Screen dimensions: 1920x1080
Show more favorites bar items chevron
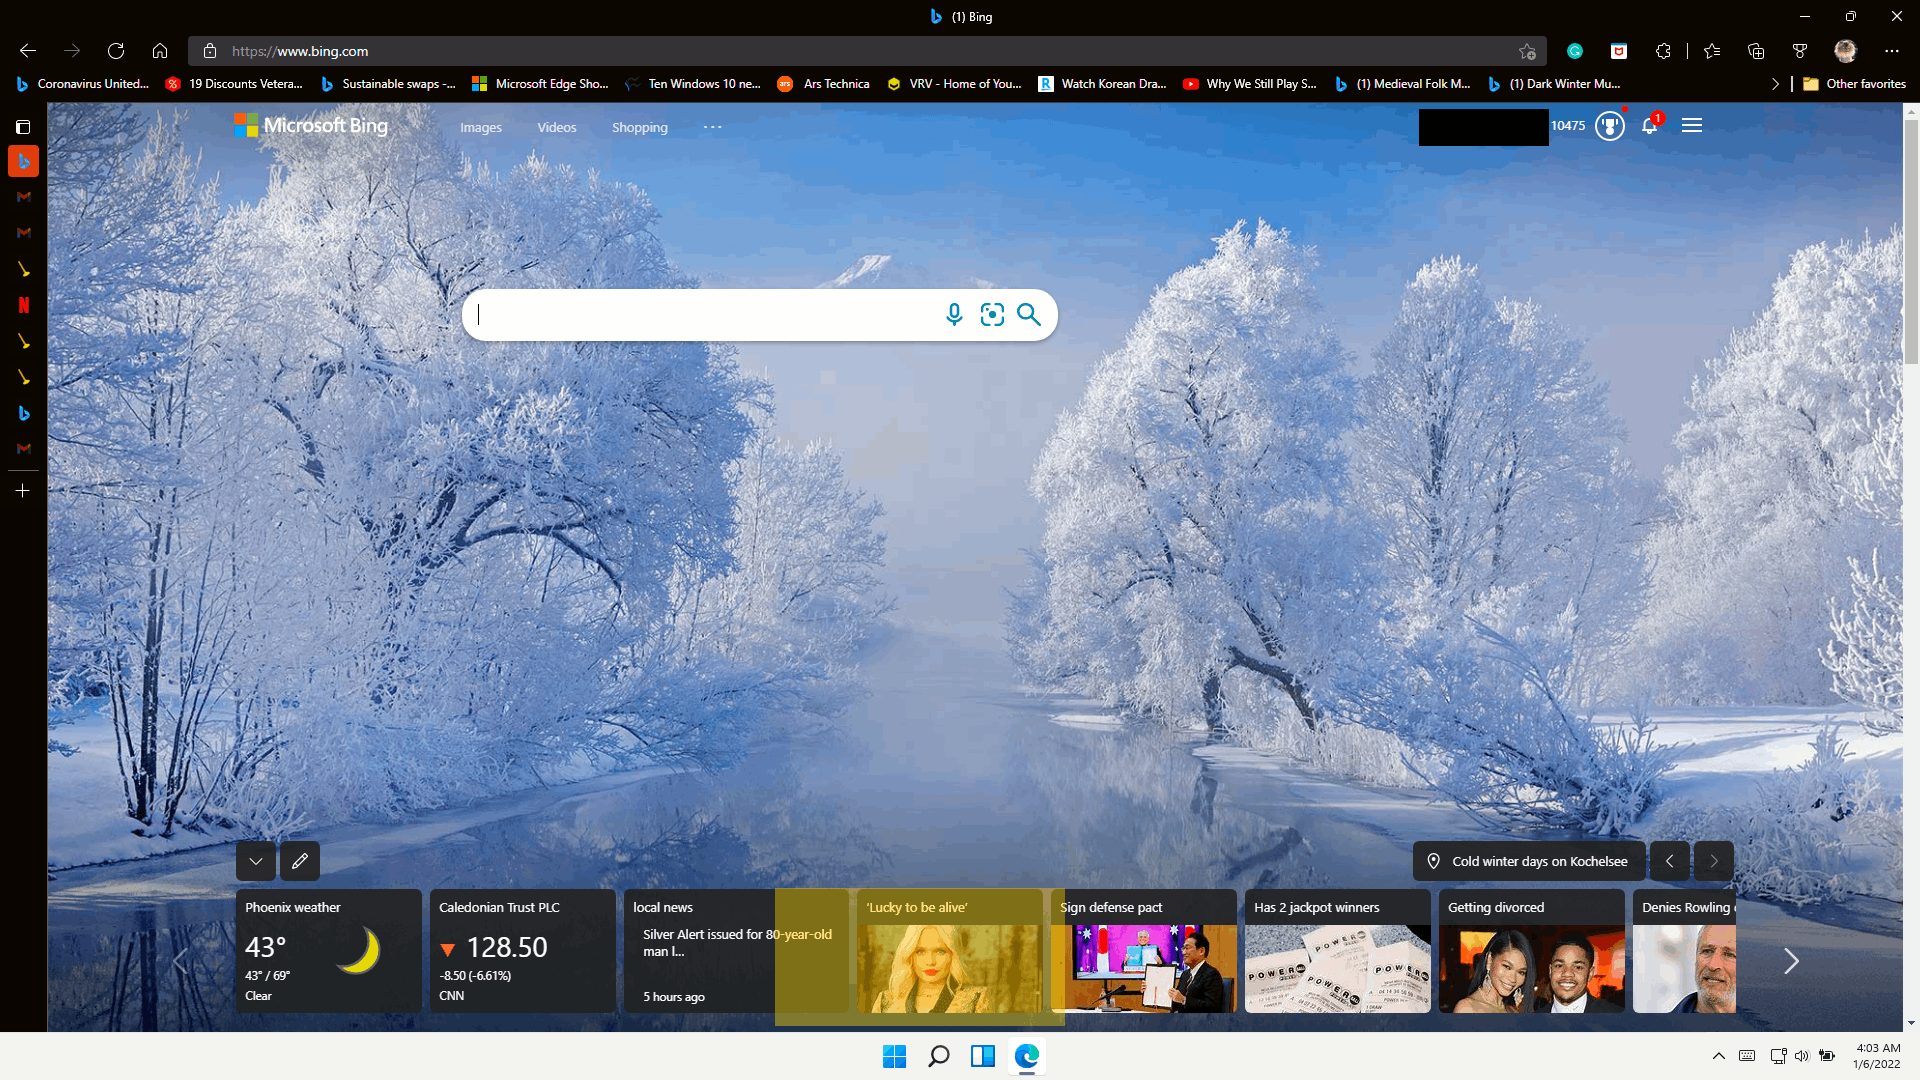click(x=1775, y=84)
